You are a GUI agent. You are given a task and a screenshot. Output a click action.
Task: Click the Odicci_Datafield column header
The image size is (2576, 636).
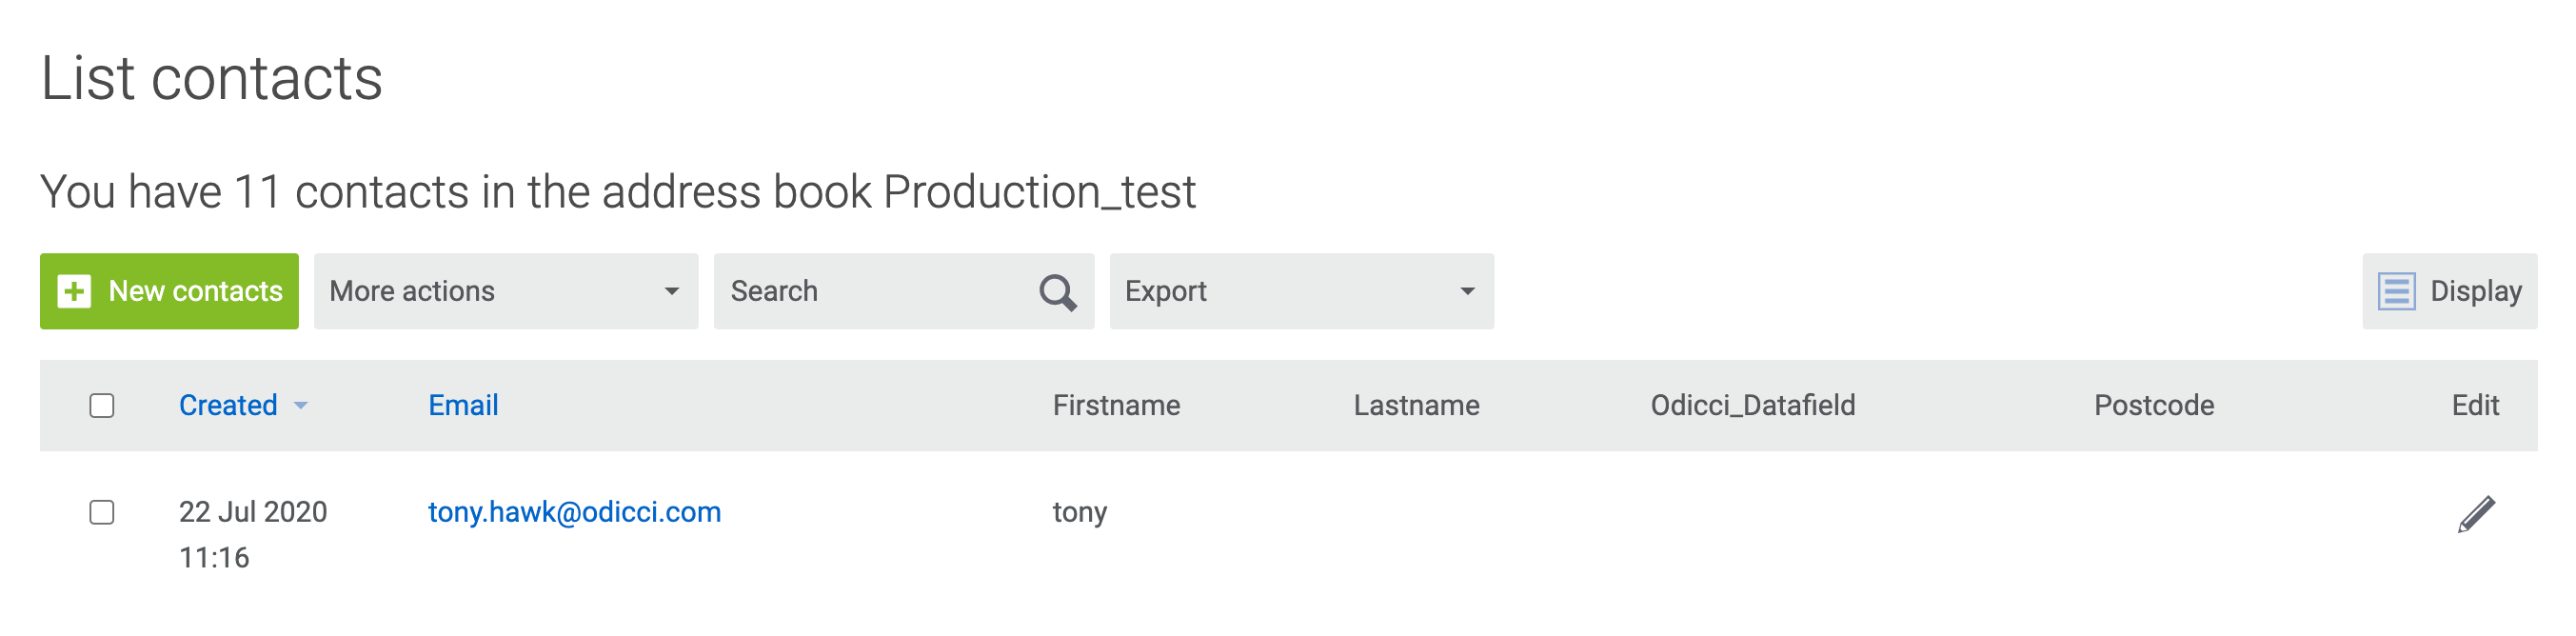click(1752, 406)
